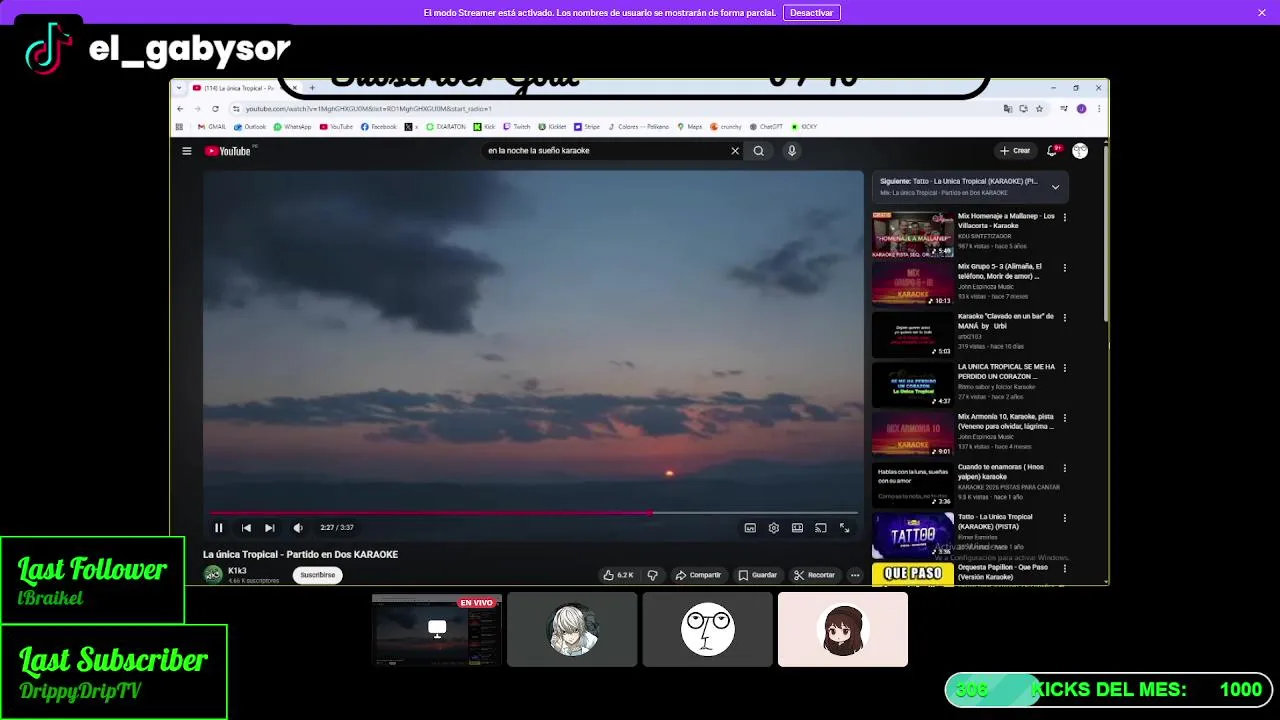This screenshot has width=1280, height=720.
Task: Toggle subtitles in the player
Action: 750,528
